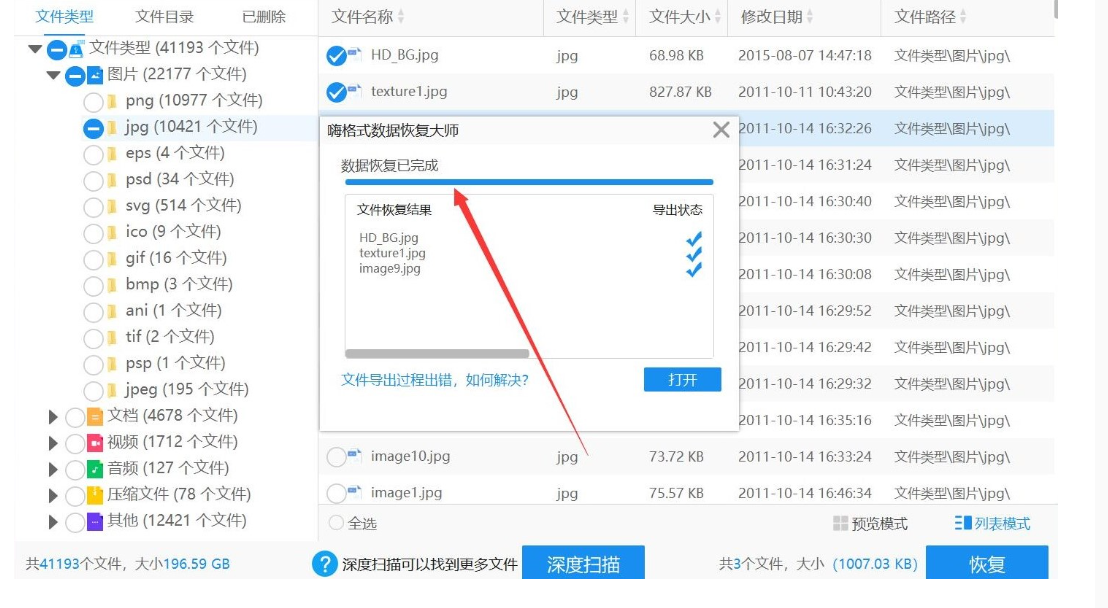The height and width of the screenshot is (608, 1108).
Task: Sort by 文件路径 sort arrows
Action: [x=963, y=17]
